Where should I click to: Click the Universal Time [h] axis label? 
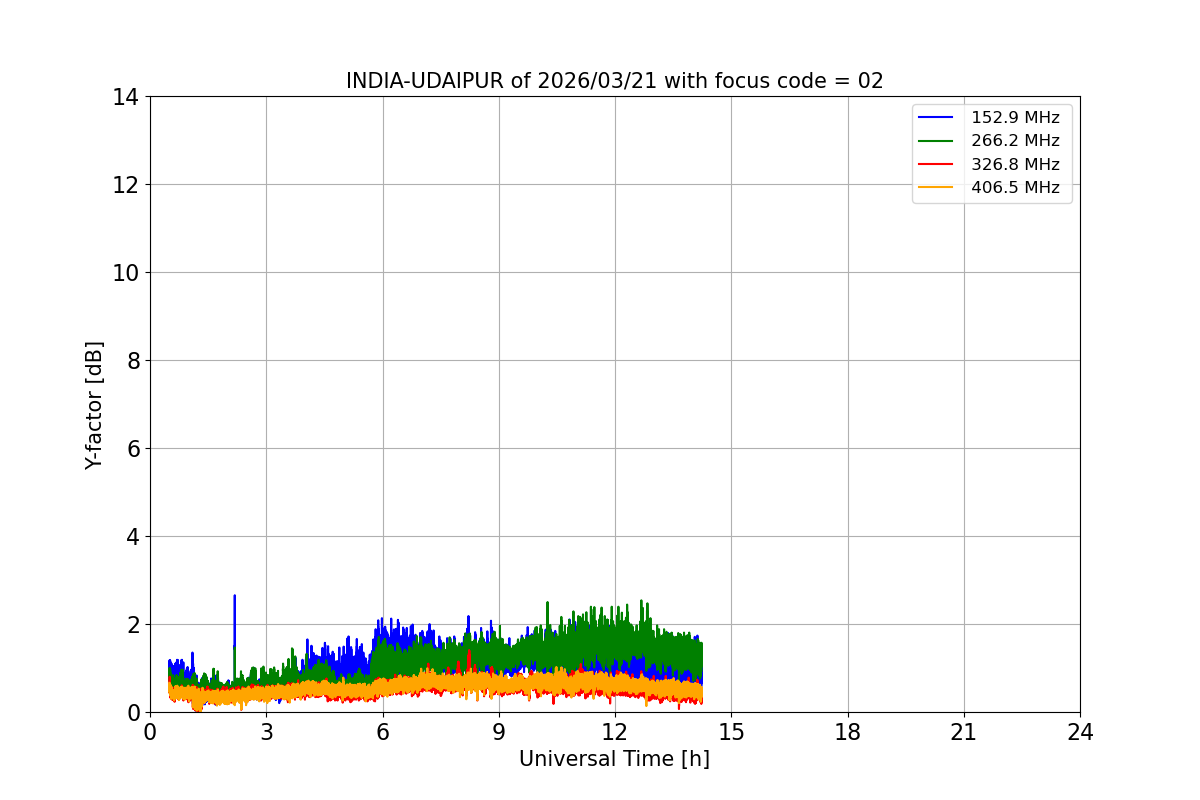614,759
